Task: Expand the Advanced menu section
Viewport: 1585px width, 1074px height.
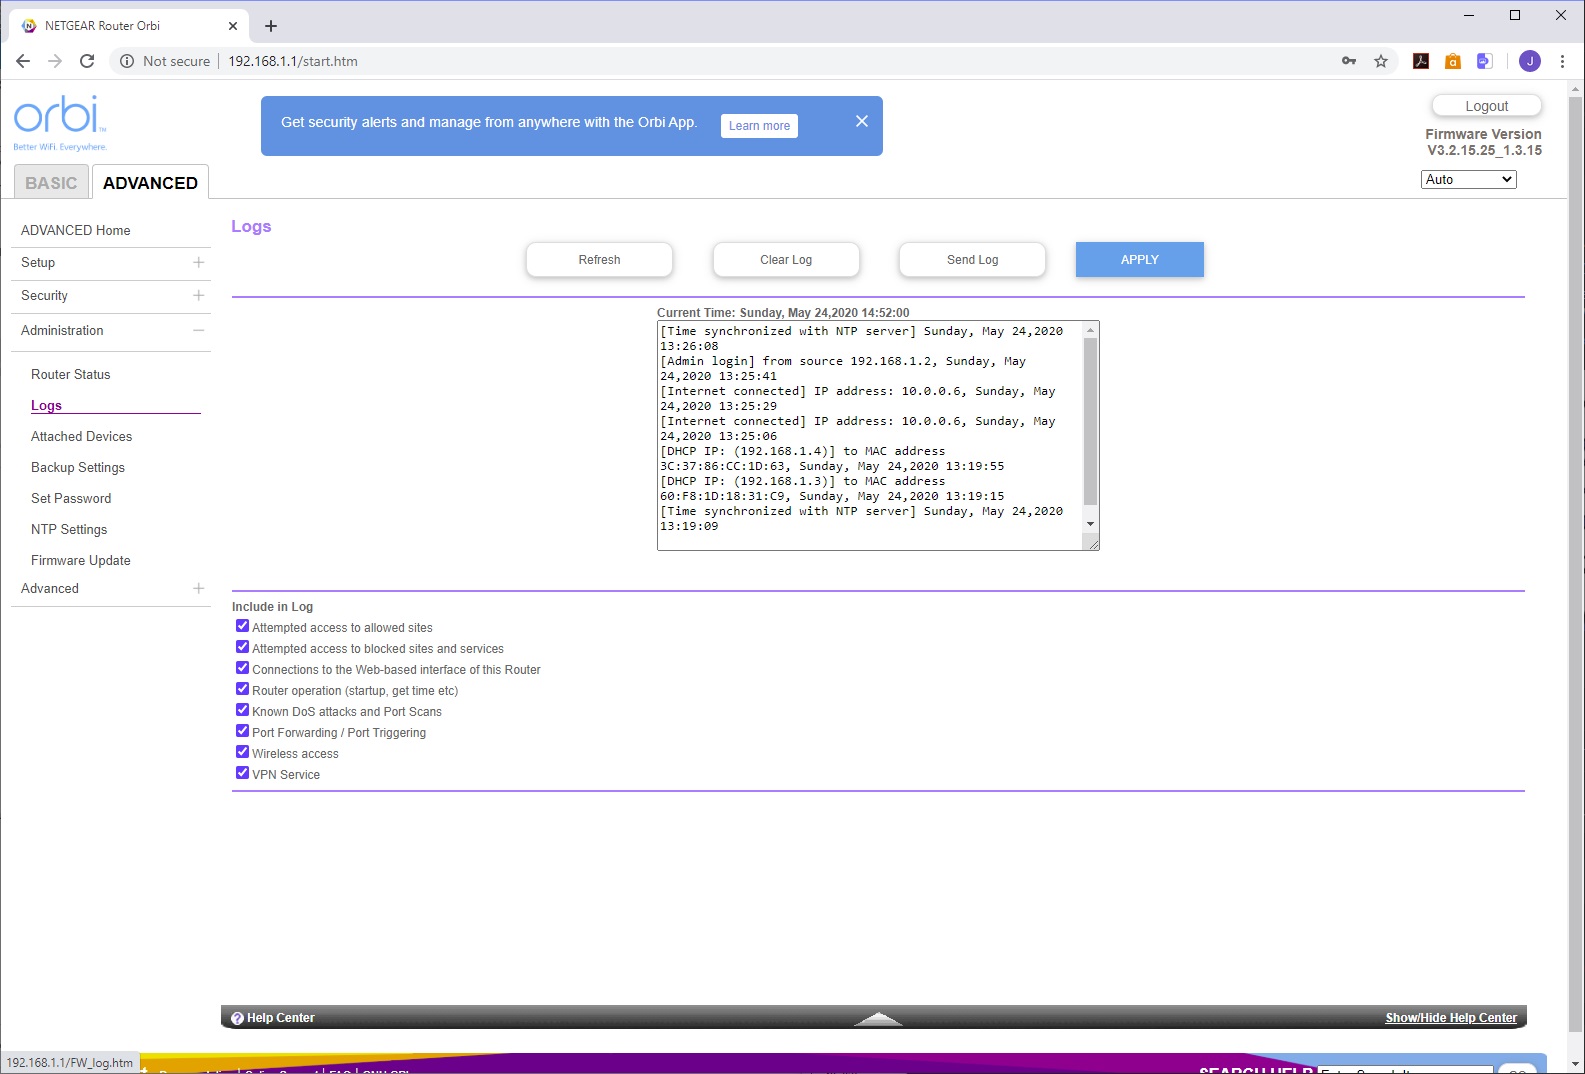Action: click(198, 588)
